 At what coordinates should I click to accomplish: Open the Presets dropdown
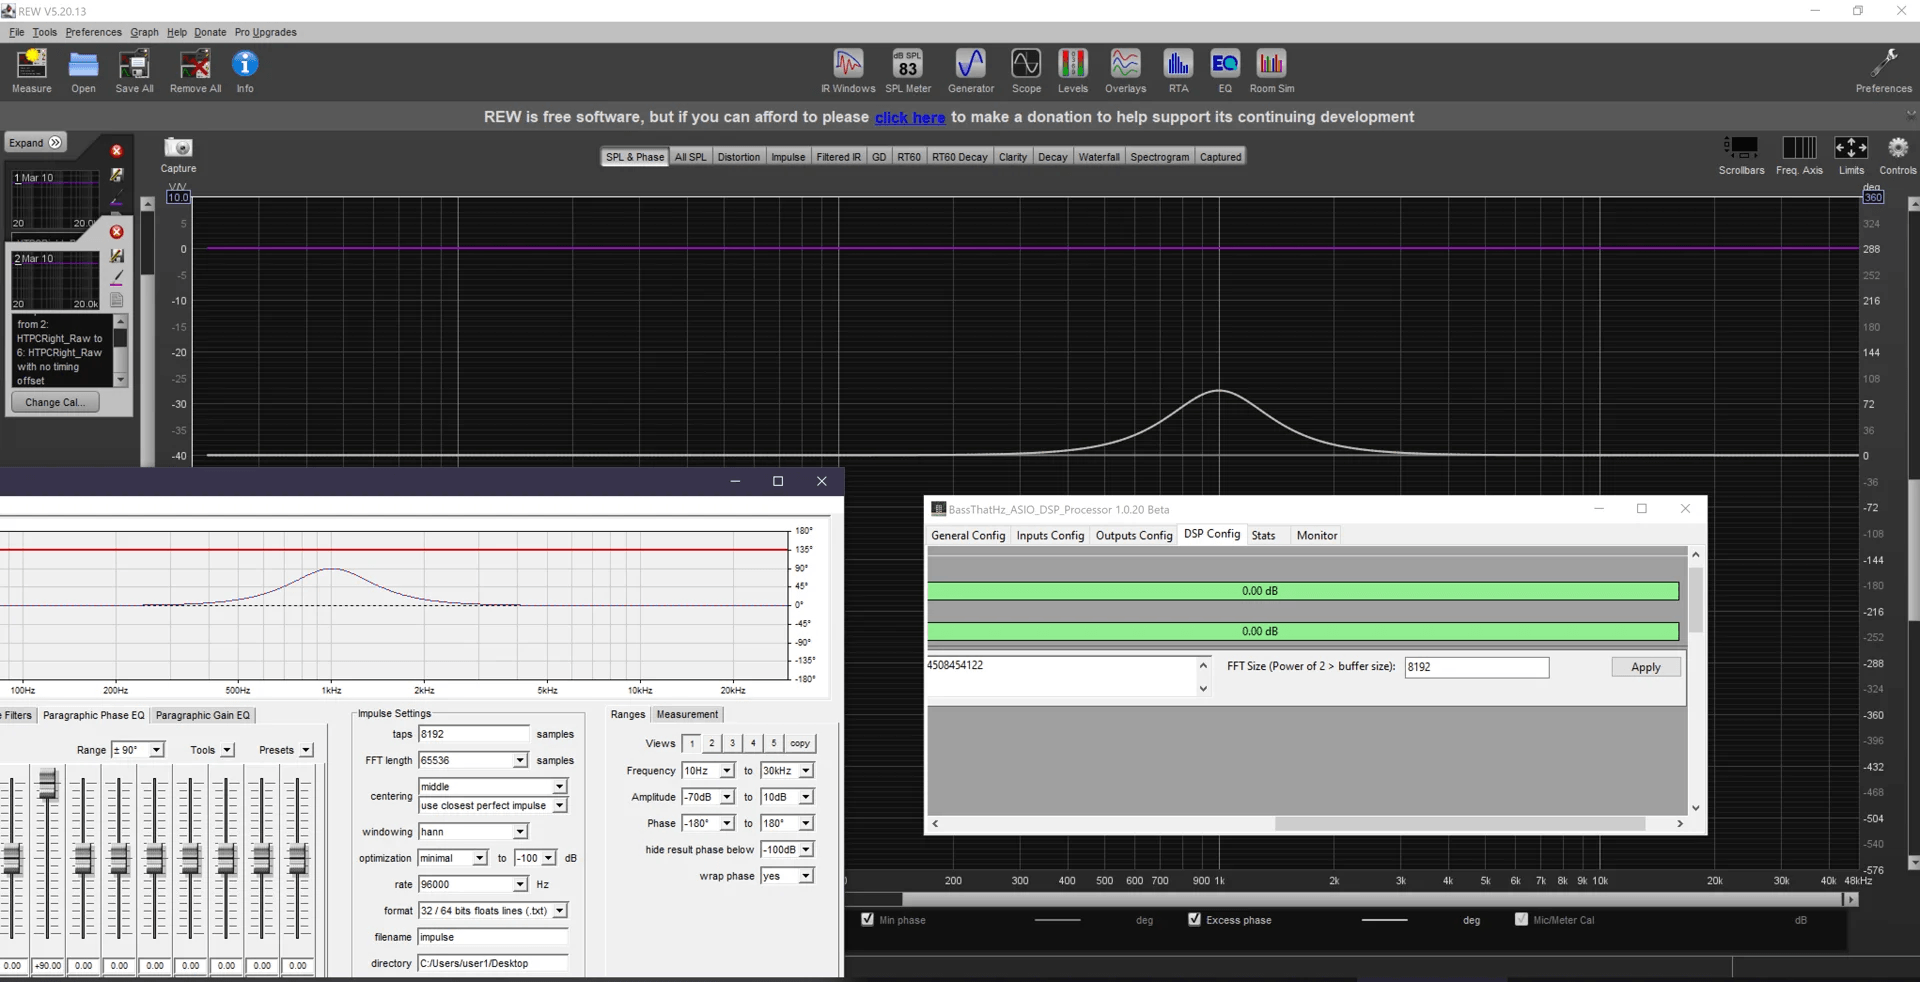(x=306, y=750)
